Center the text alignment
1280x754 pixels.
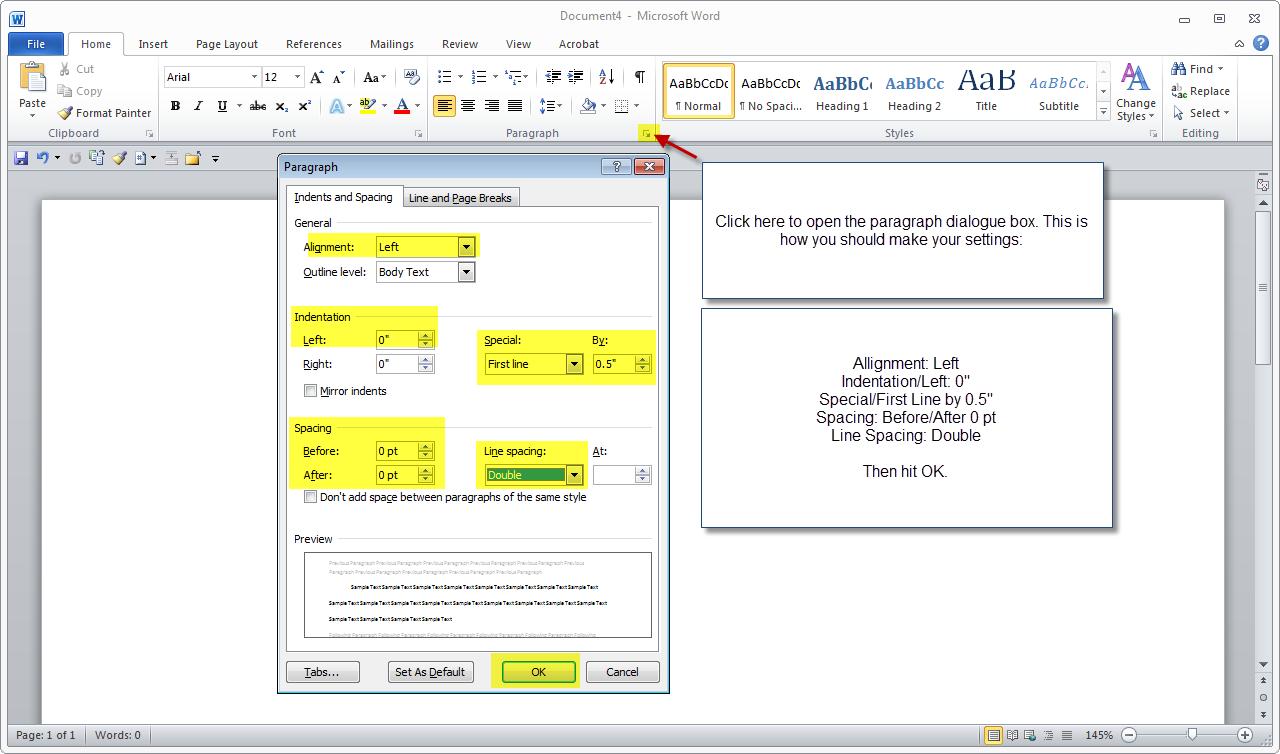(467, 106)
